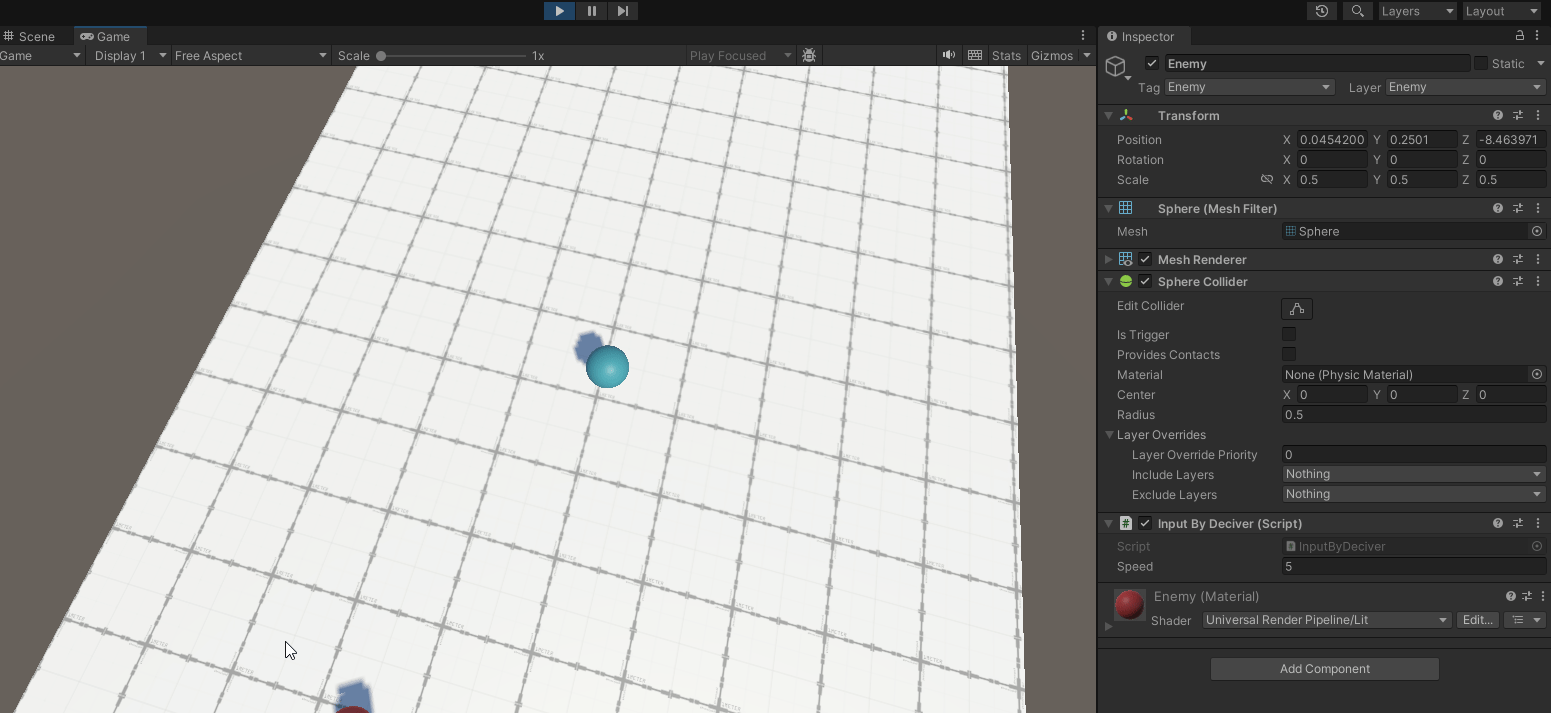This screenshot has height=713, width=1551.
Task: Disable the Sphere Collider checkbox
Action: click(1145, 282)
